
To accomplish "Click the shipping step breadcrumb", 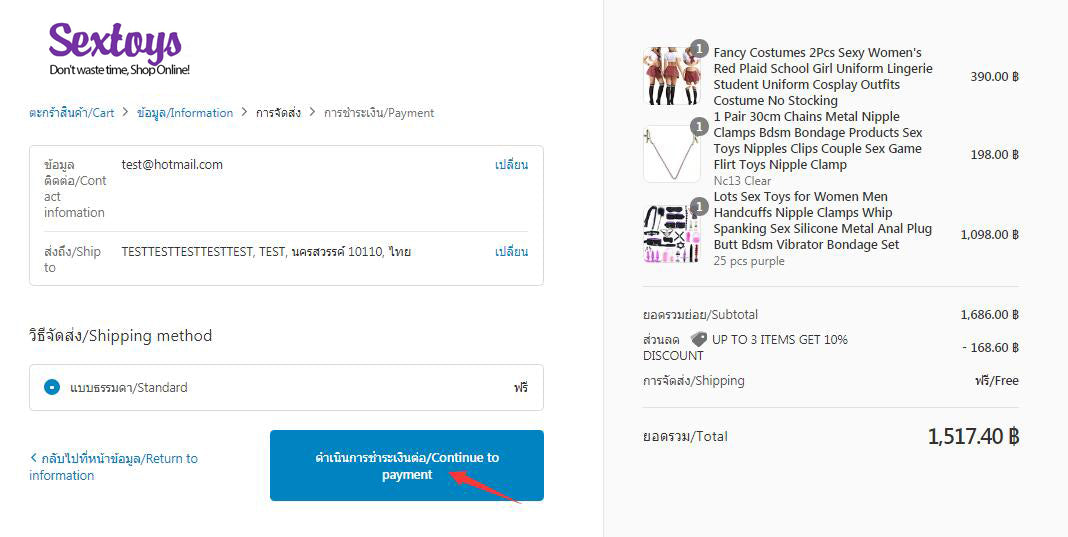I will [279, 113].
